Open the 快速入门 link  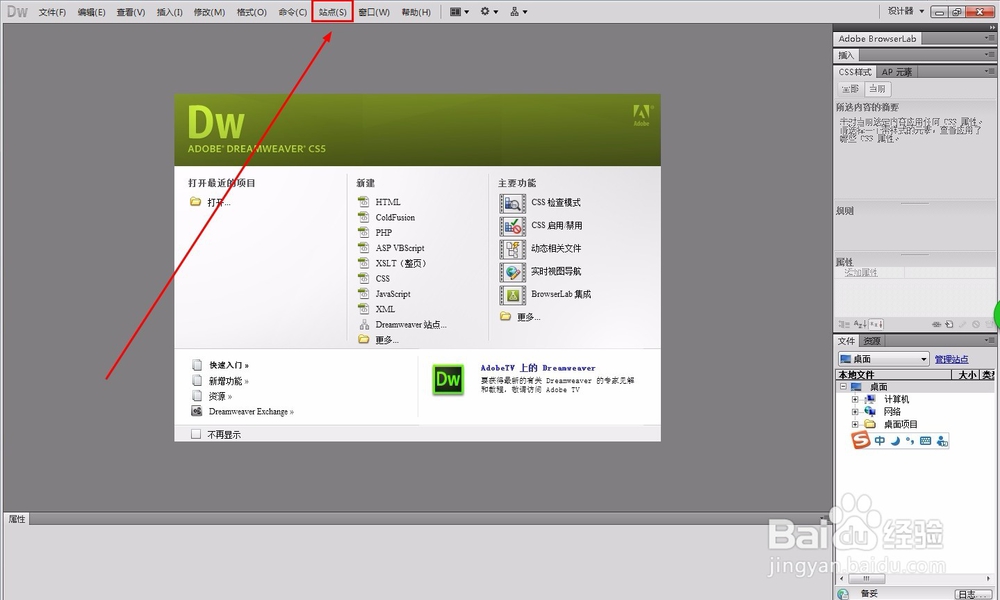coord(229,365)
